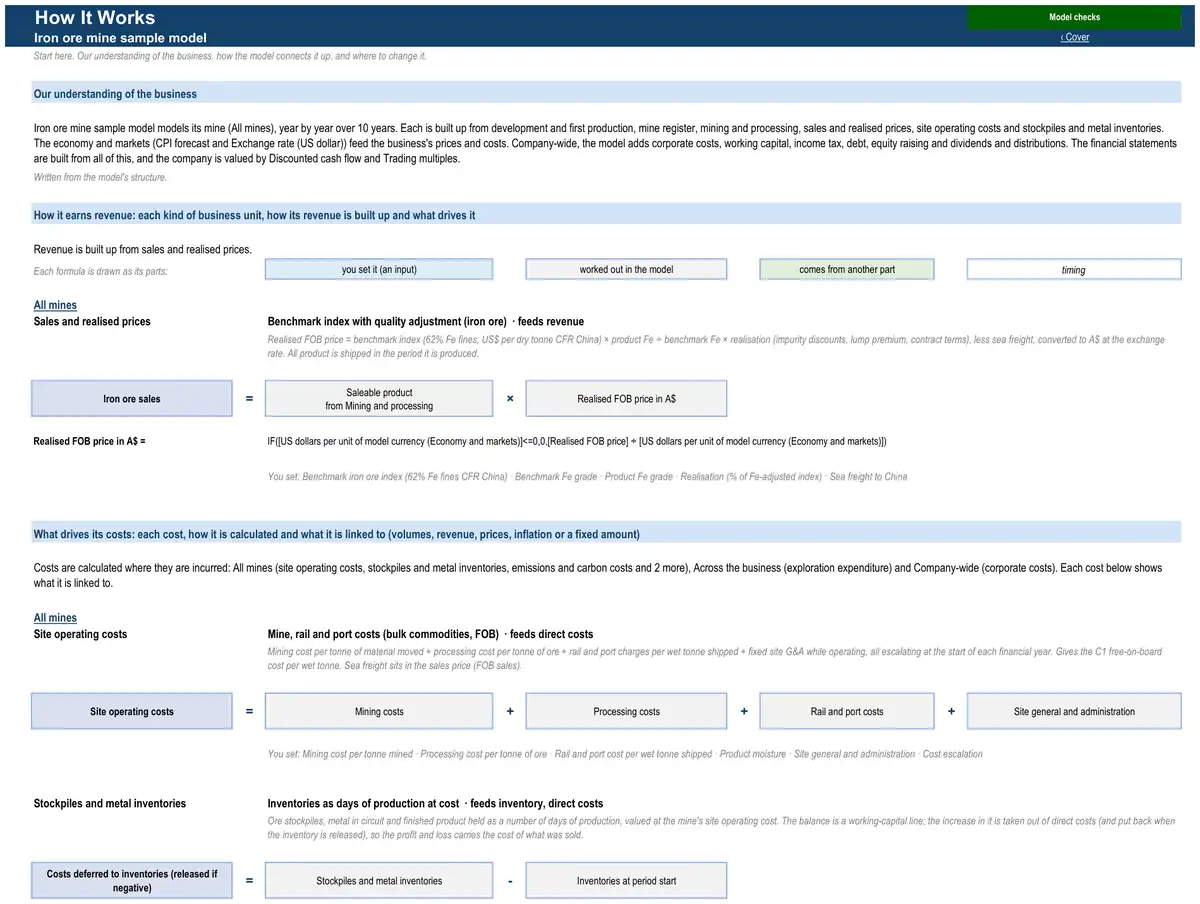Select the Processing costs box

click(x=626, y=712)
